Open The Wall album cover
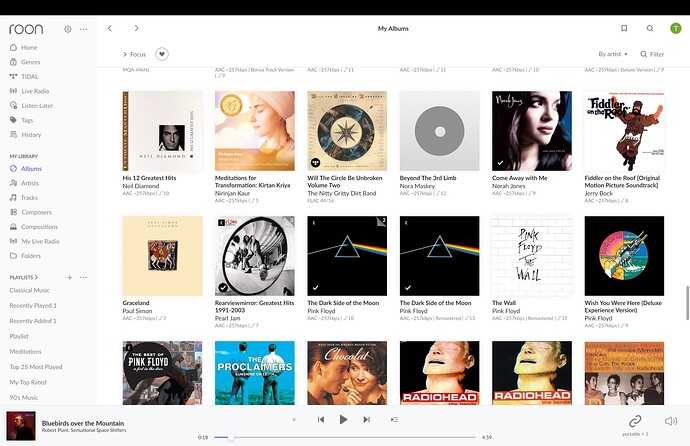The image size is (690, 446). pos(532,256)
